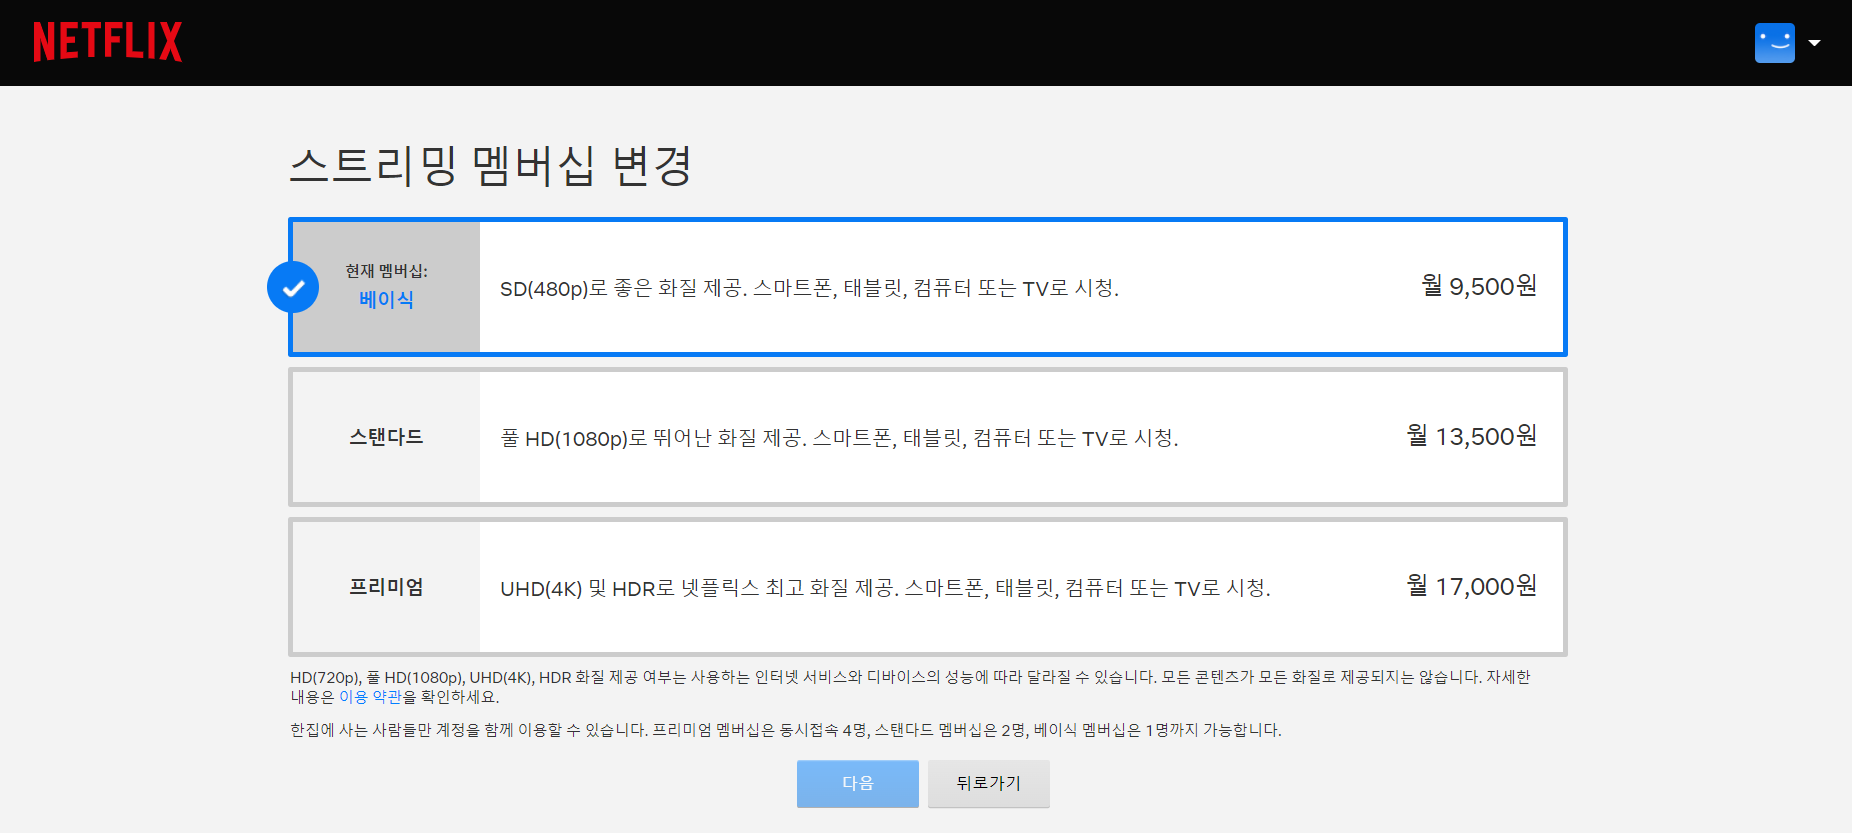Click the 월 17,000원 price
The width and height of the screenshot is (1852, 833).
pos(1472,586)
